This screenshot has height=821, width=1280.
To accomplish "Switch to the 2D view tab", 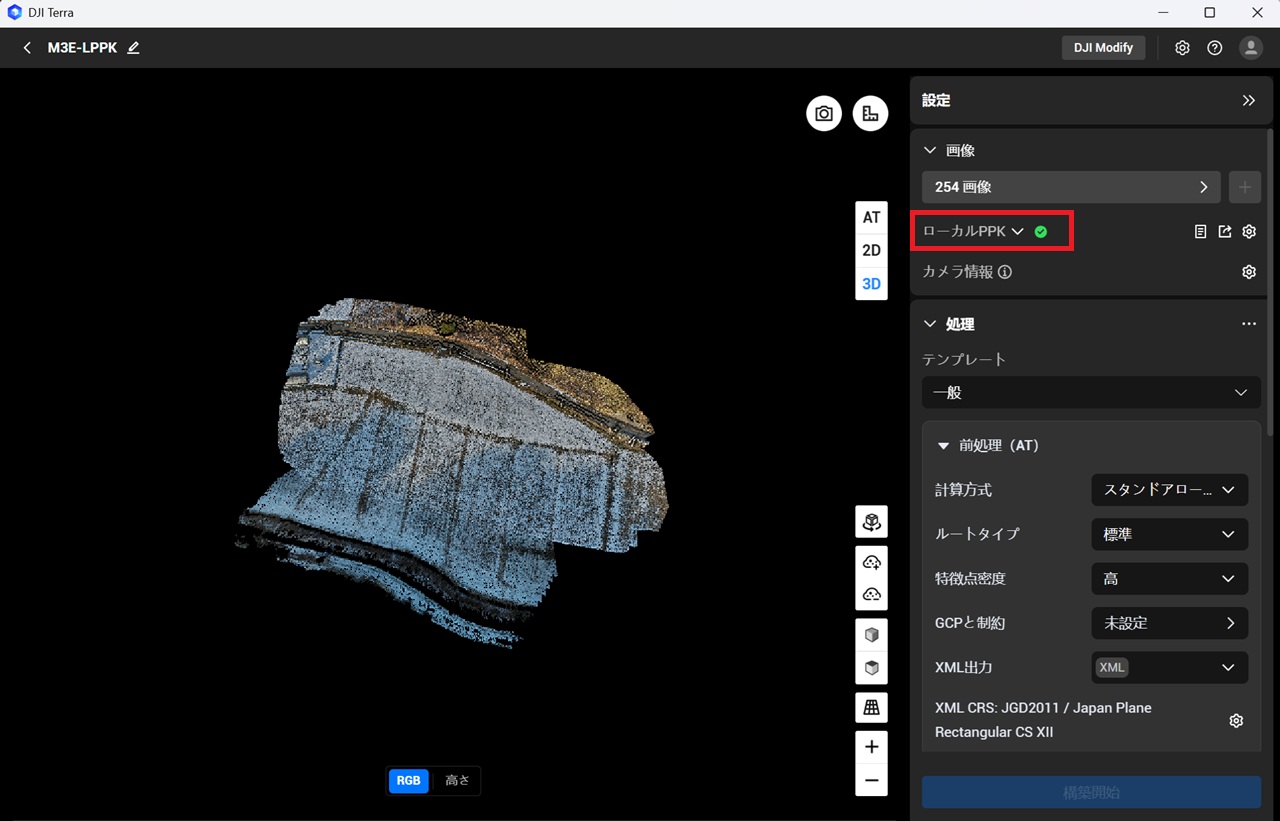I will tap(871, 251).
